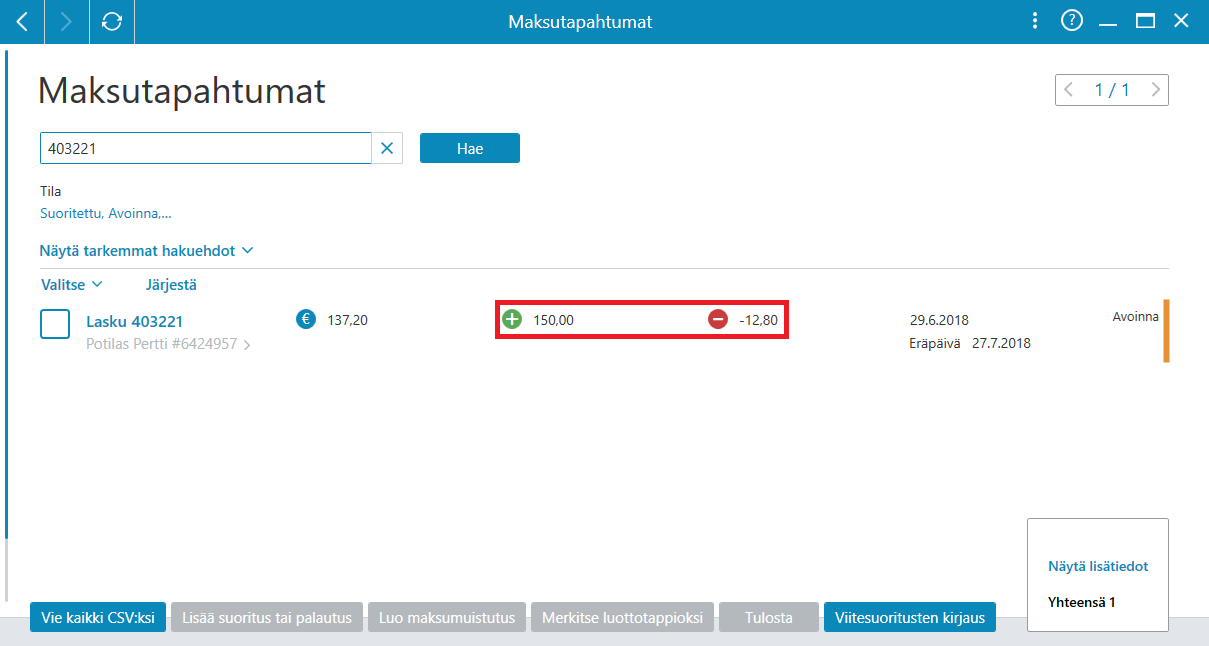Click Vie kaikki CSV:ksi button
The width and height of the screenshot is (1209, 646).
click(98, 618)
